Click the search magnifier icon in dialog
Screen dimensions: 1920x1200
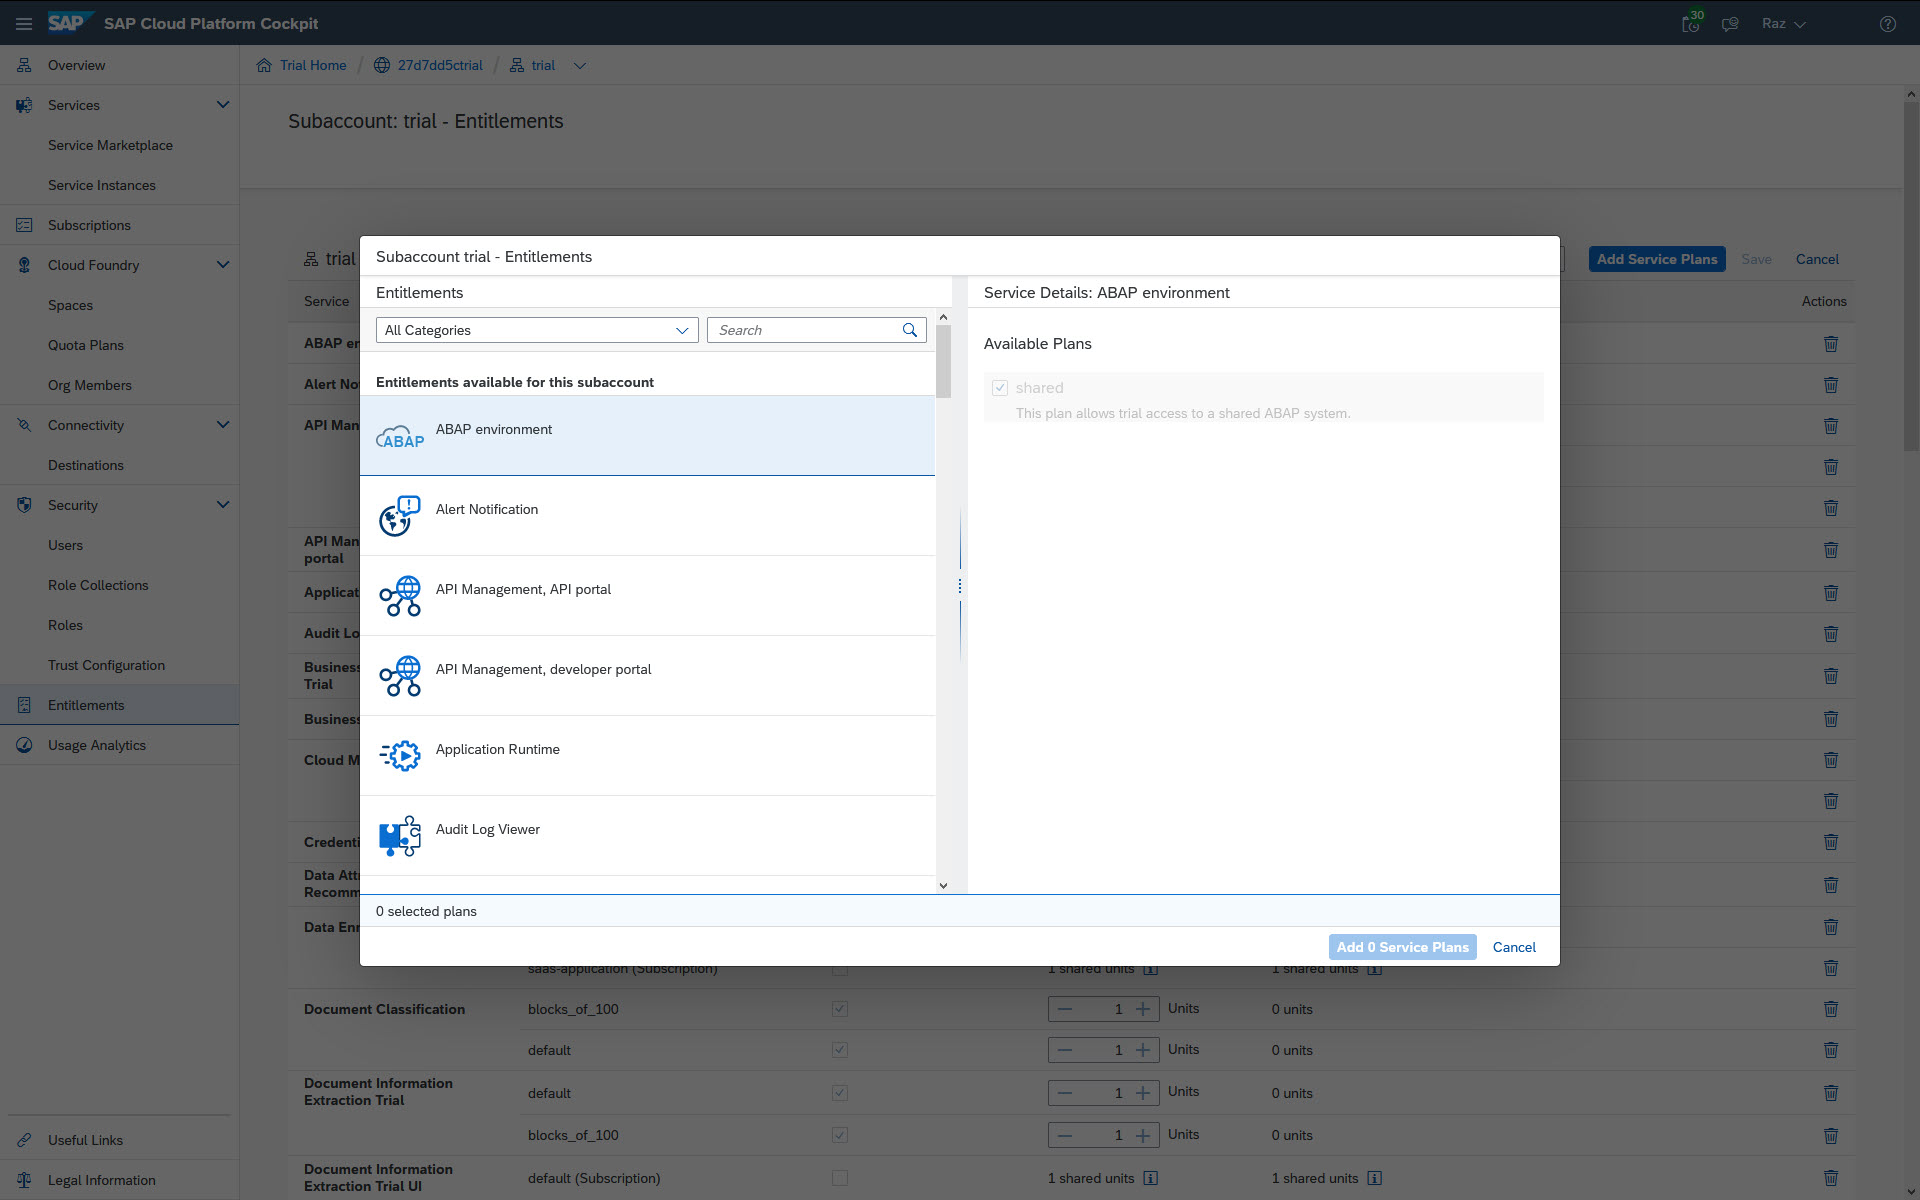tap(910, 330)
